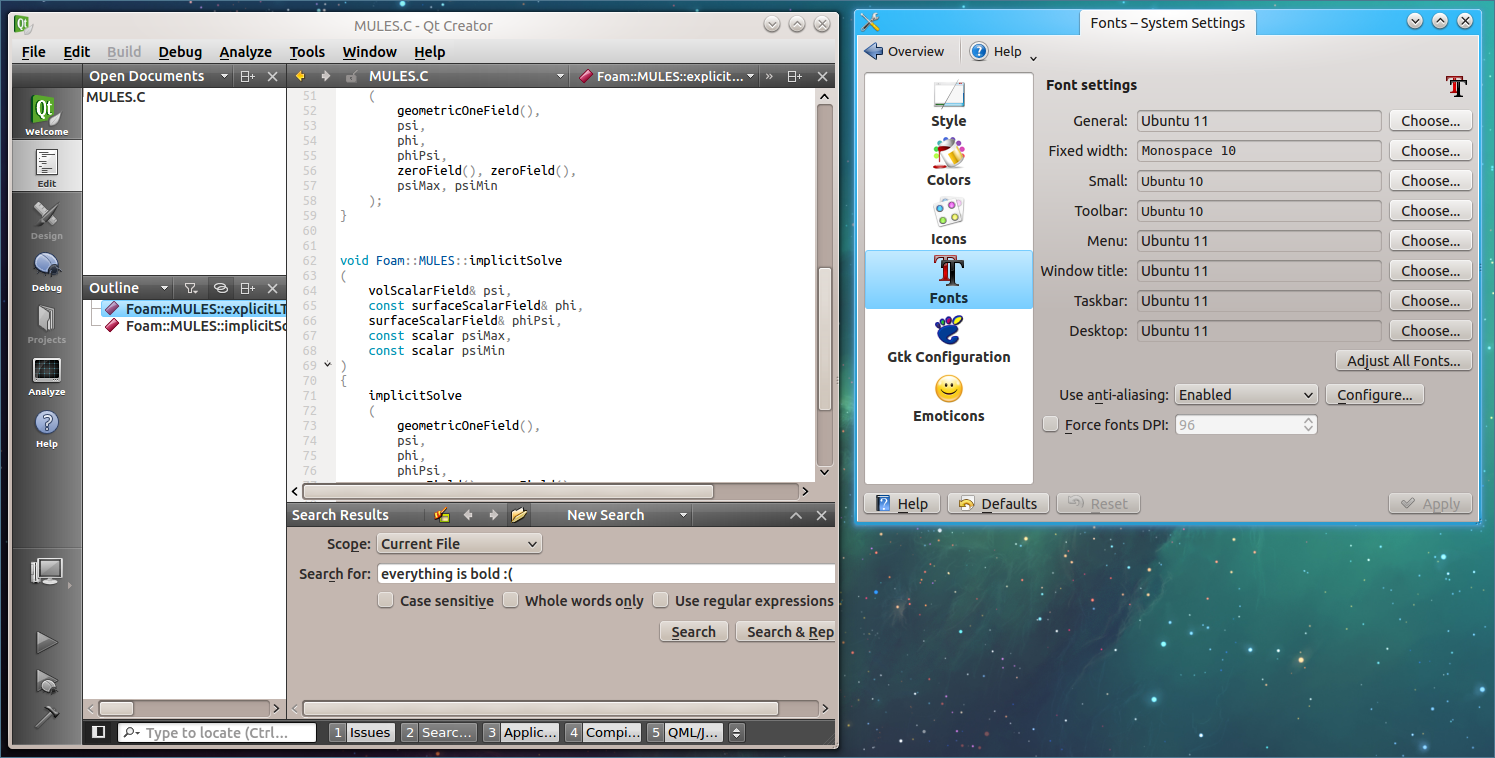Click the expand-all folder icon in Search Results

(519, 515)
